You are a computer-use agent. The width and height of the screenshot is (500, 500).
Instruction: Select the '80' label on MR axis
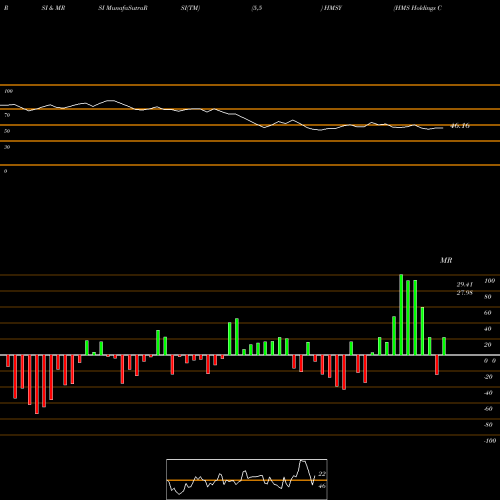(488, 297)
